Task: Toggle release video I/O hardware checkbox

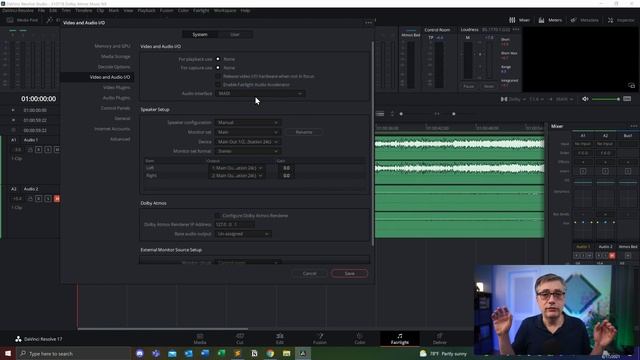Action: coord(218,76)
